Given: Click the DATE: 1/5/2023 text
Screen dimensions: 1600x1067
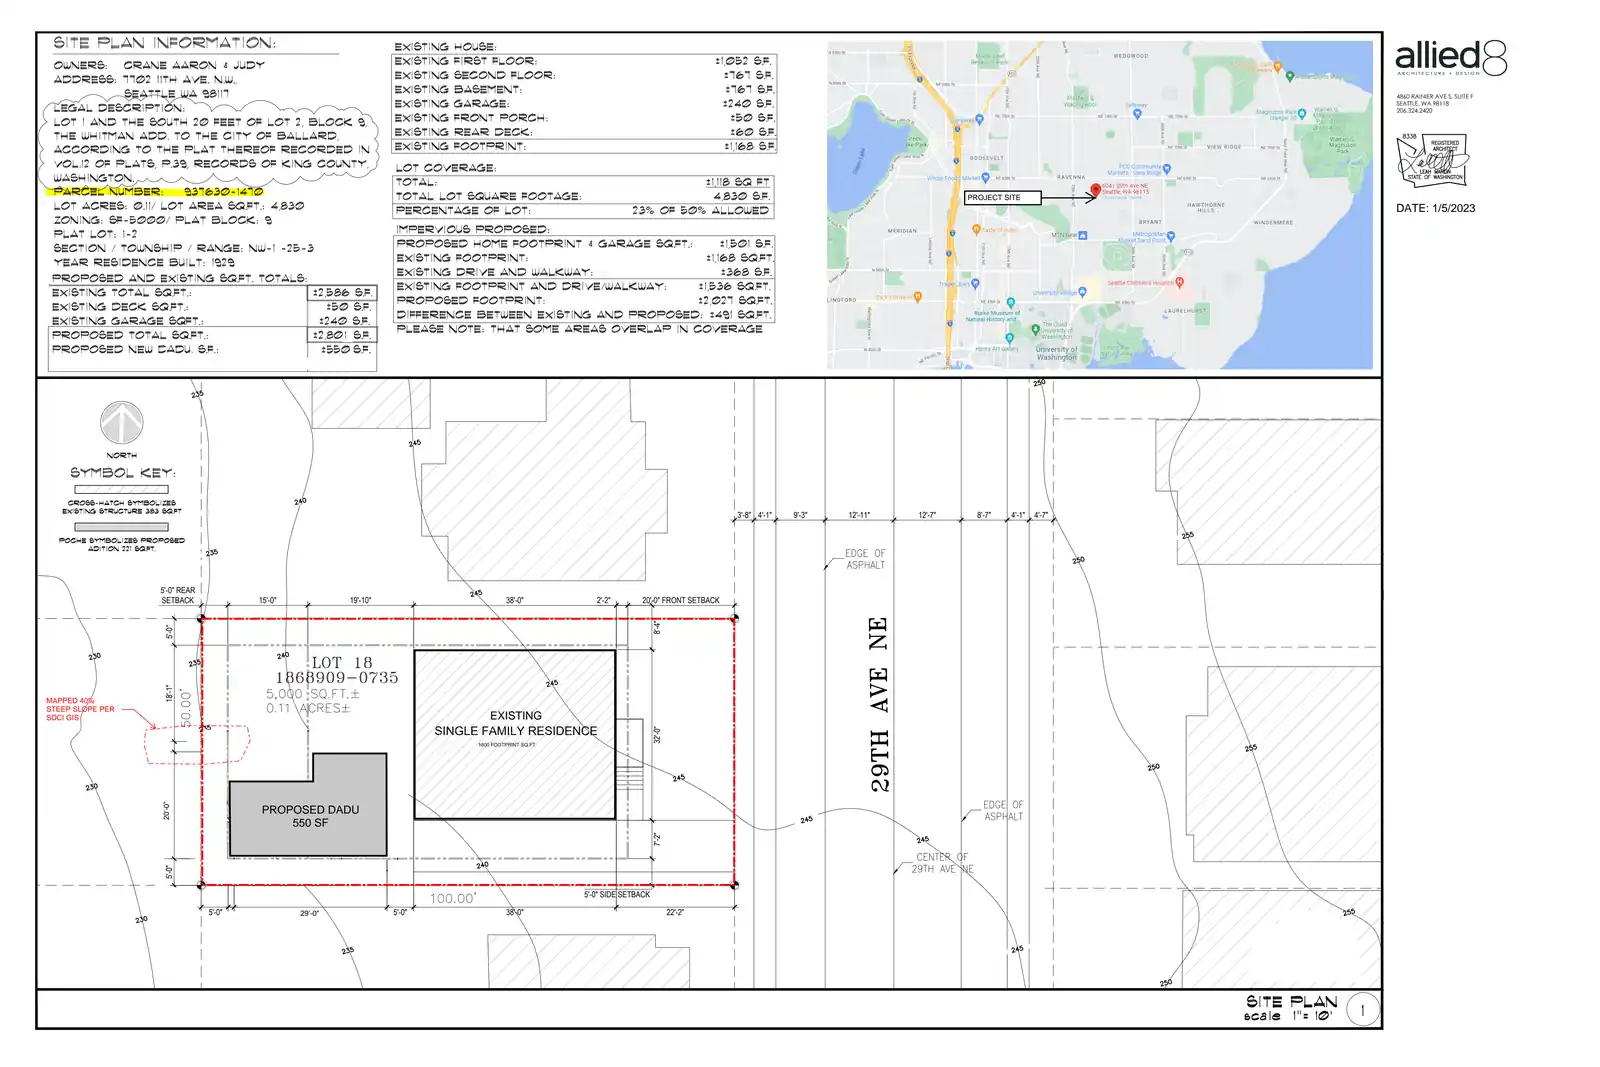Looking at the screenshot, I should click(x=1435, y=208).
